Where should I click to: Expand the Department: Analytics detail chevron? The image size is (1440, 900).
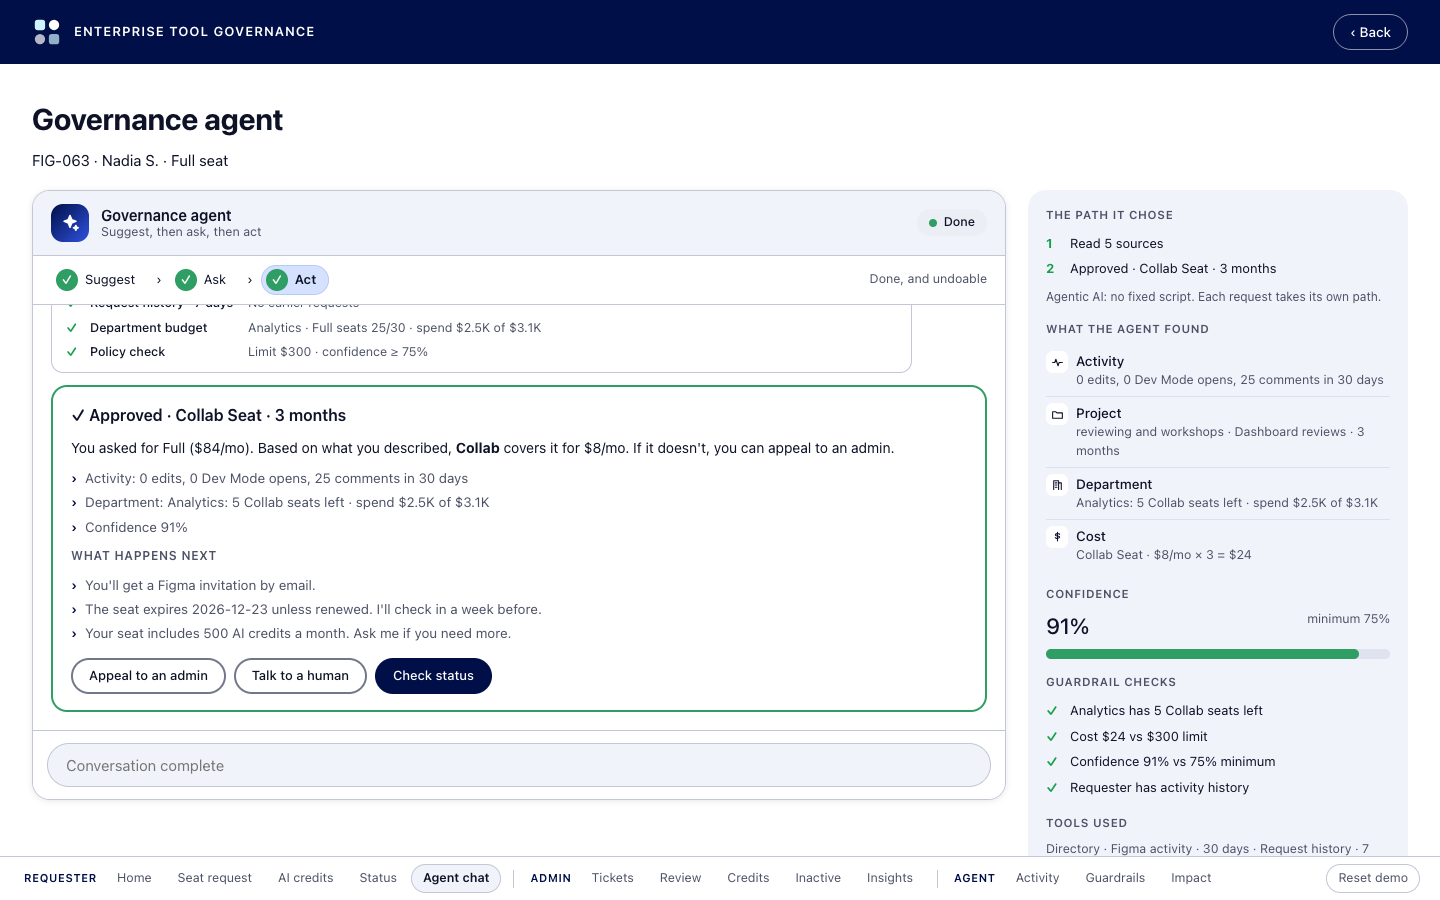click(x=74, y=503)
